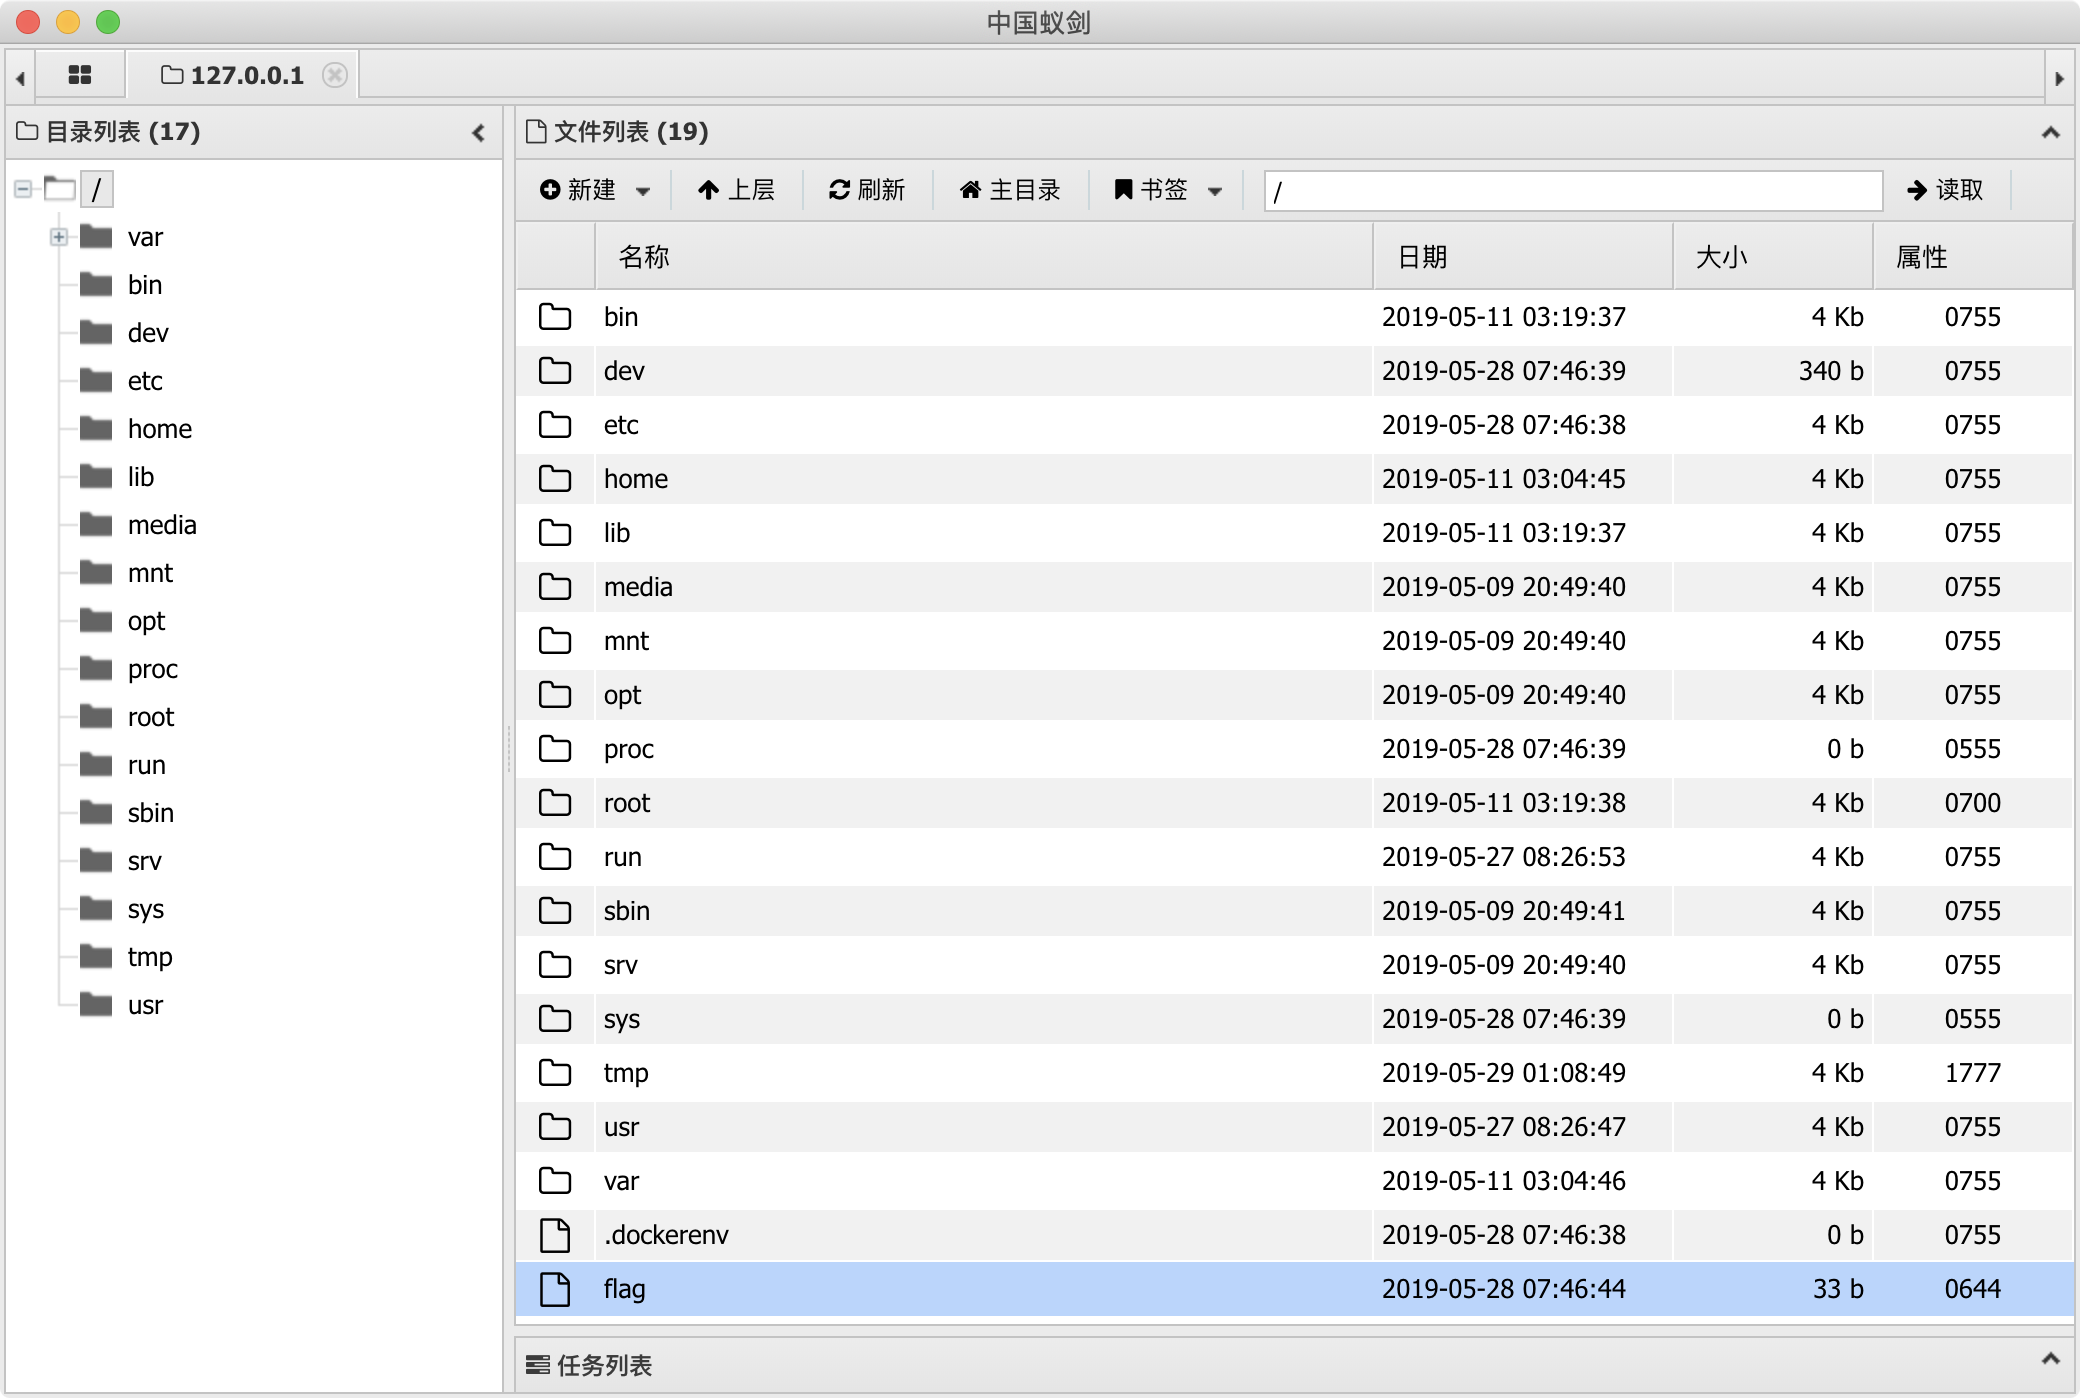Close the 127.0.0.1 tab
The width and height of the screenshot is (2080, 1398).
click(x=335, y=75)
